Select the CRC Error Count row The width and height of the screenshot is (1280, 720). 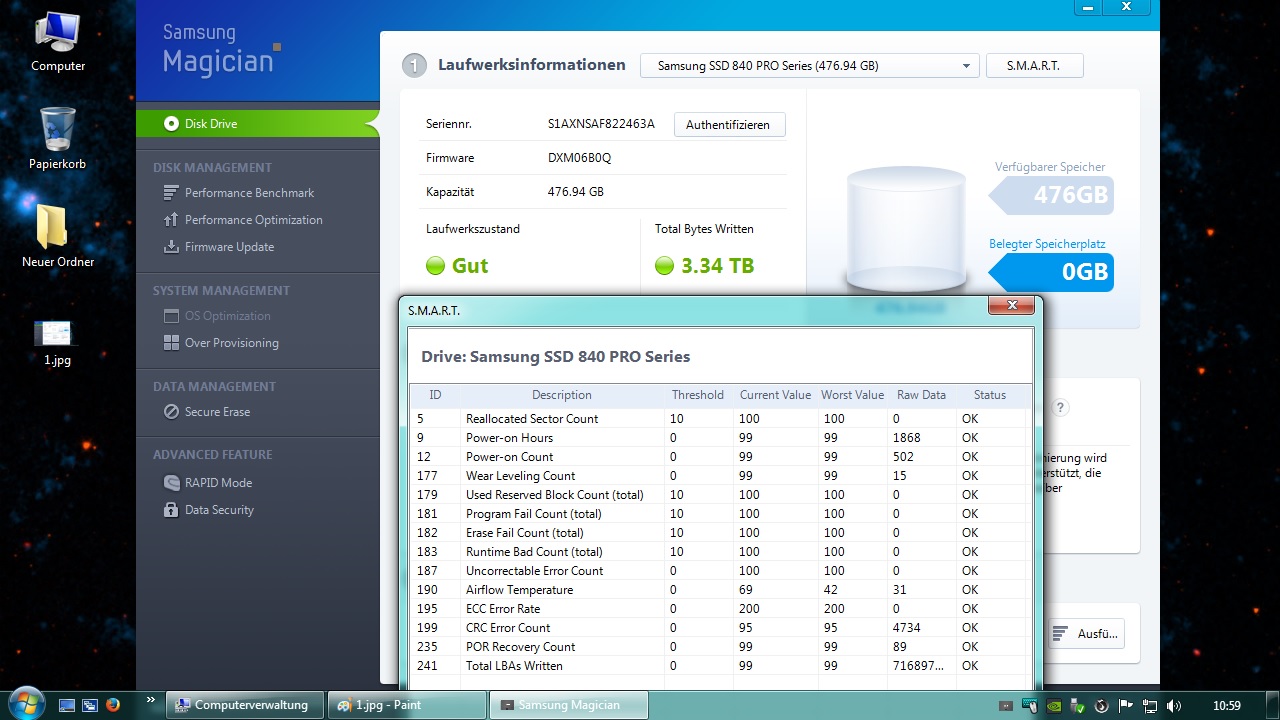click(718, 628)
